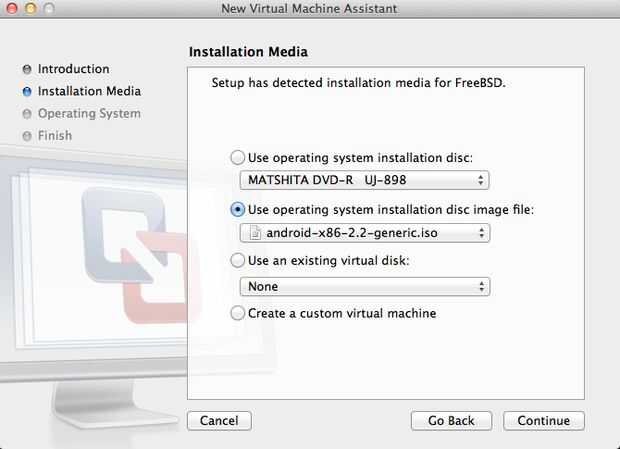The height and width of the screenshot is (449, 620).
Task: Choose 'Use an existing virtual disk' option
Action: coord(237,261)
